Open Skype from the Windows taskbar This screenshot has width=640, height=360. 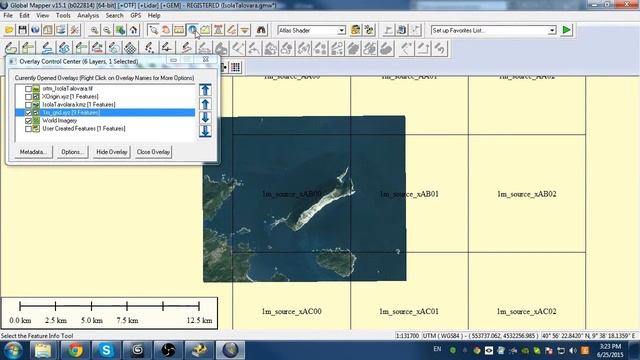pyautogui.click(x=106, y=350)
